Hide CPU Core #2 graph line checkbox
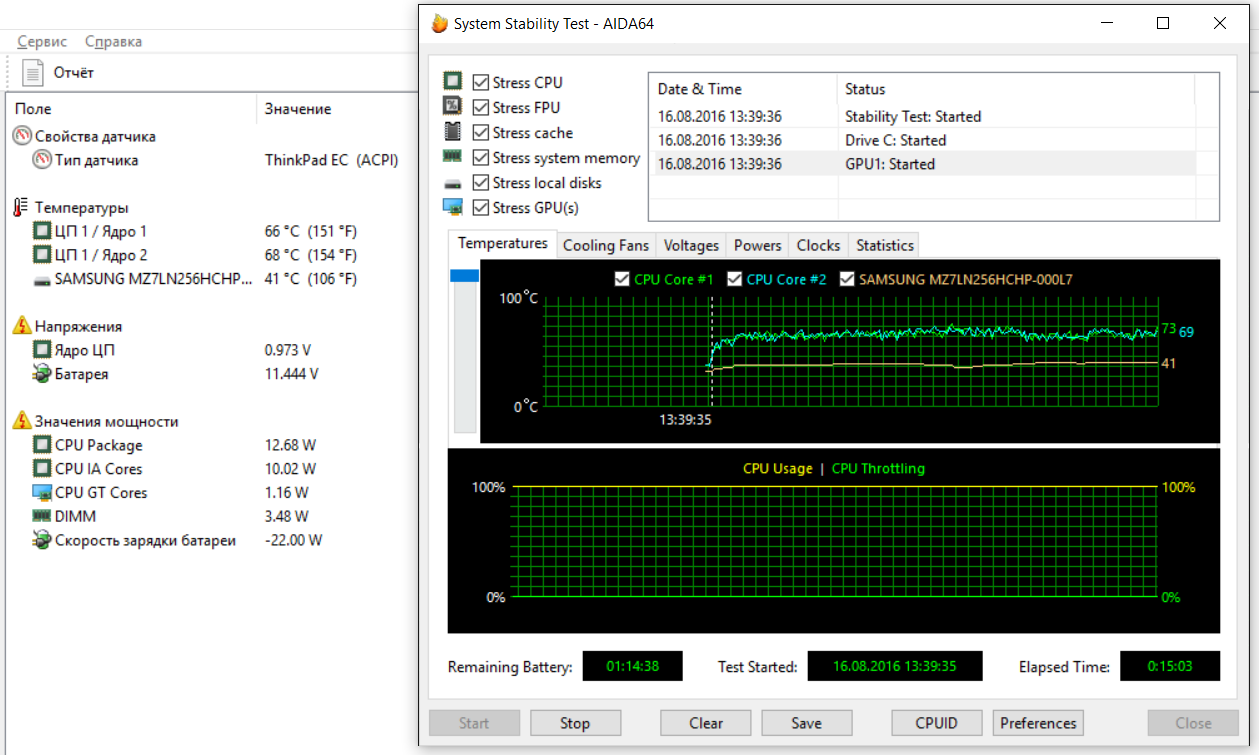The image size is (1259, 755). (x=735, y=279)
